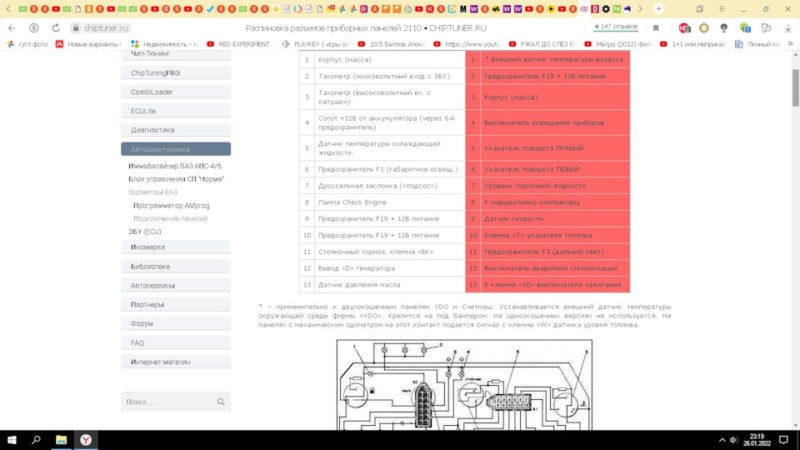Open Диагностика sidebar menu item
The width and height of the screenshot is (800, 450).
click(176, 130)
